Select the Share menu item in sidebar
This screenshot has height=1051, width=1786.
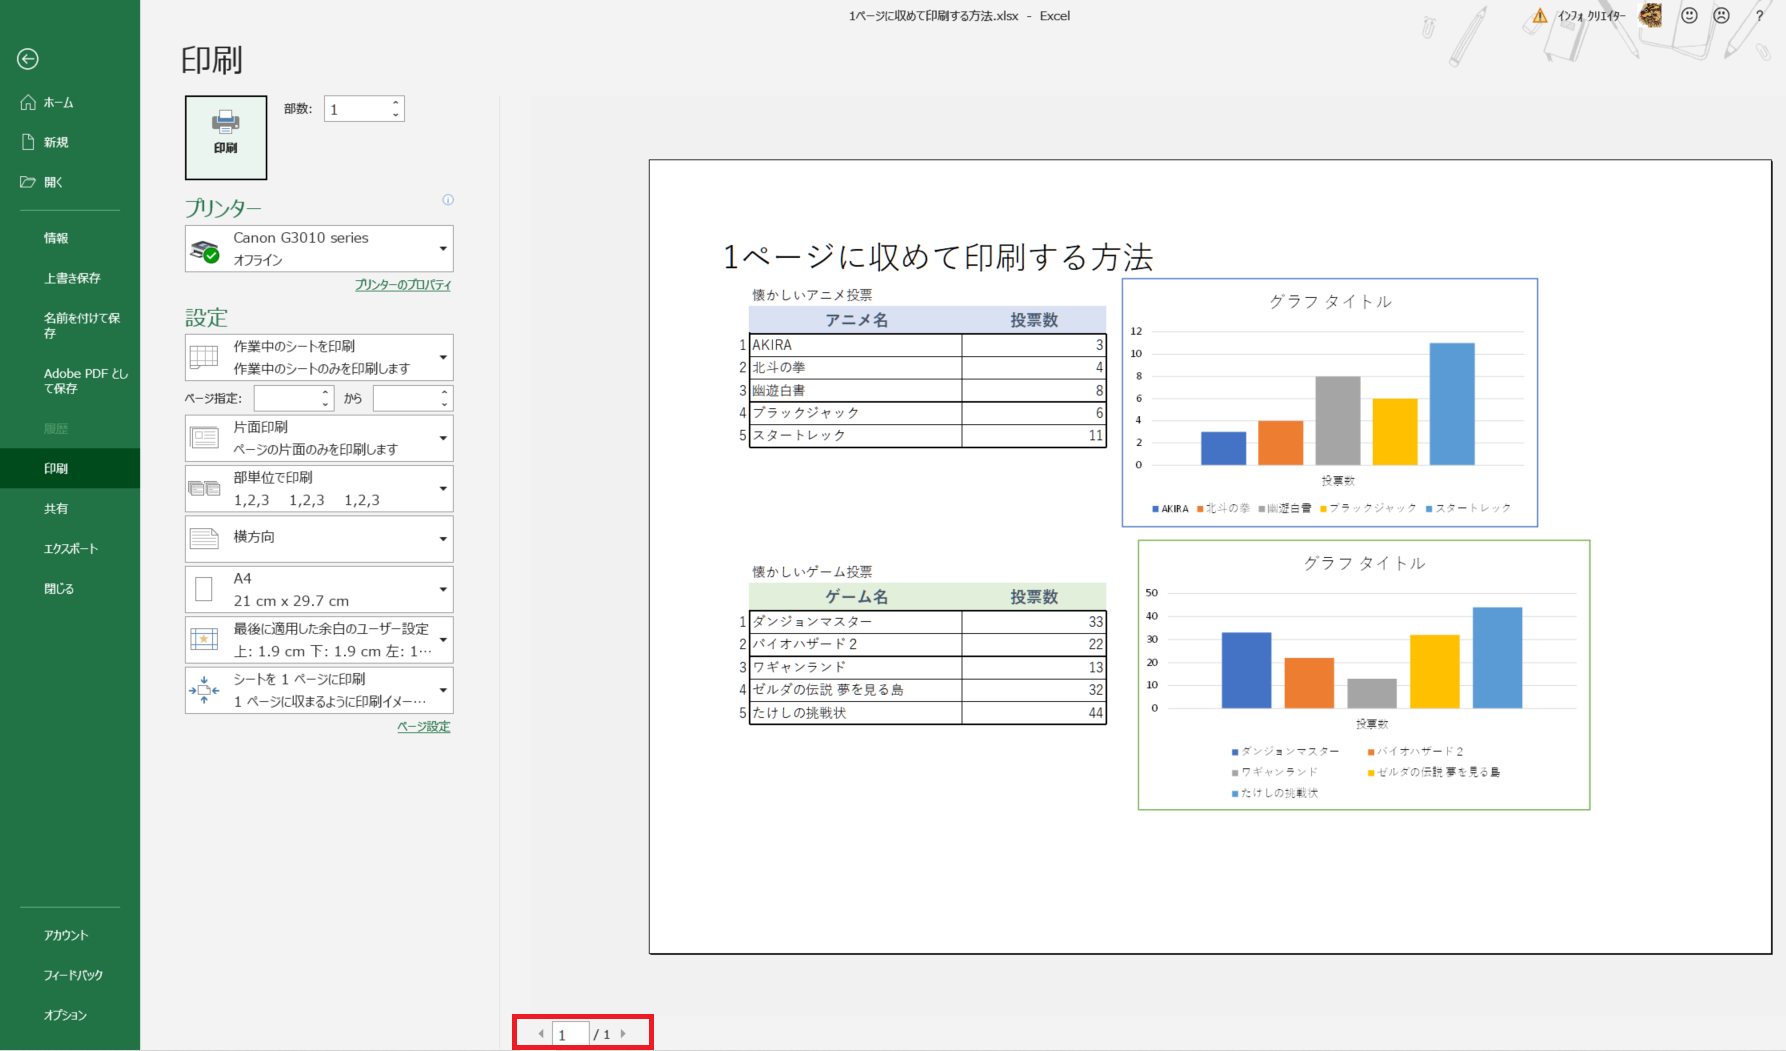click(56, 509)
